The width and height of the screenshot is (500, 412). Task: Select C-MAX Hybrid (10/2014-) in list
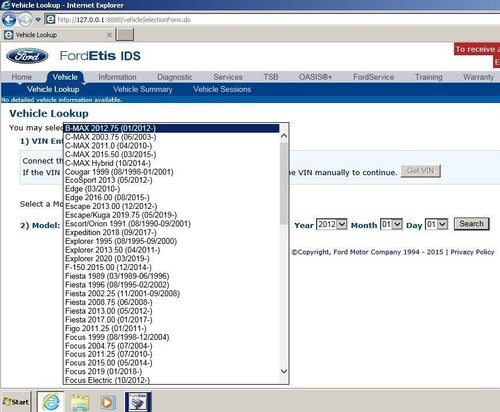(172, 163)
